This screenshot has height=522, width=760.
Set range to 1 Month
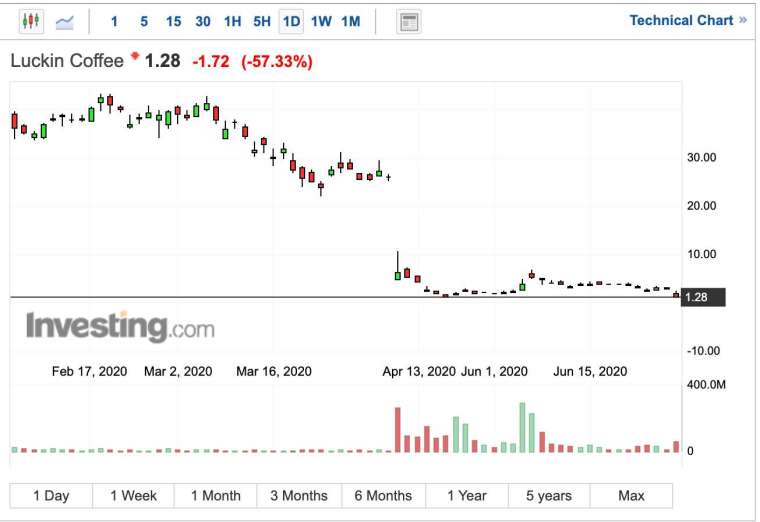coord(216,495)
